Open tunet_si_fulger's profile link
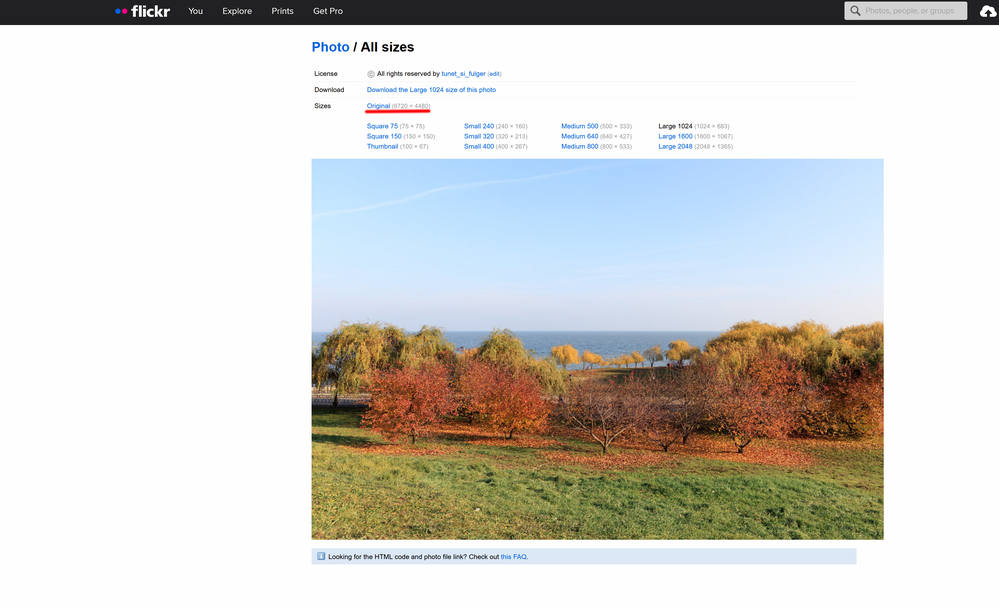 coord(463,74)
